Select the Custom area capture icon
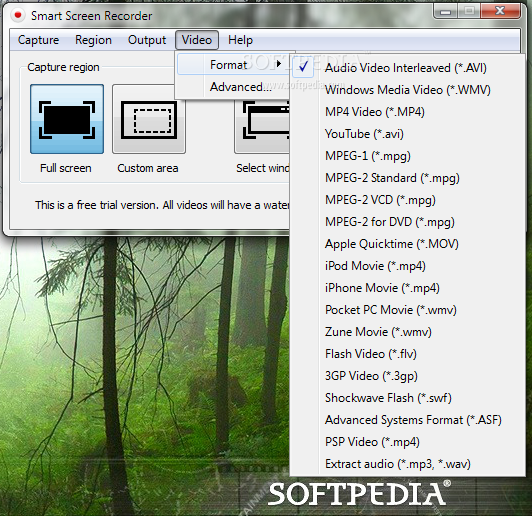This screenshot has width=532, height=516. pos(149,119)
